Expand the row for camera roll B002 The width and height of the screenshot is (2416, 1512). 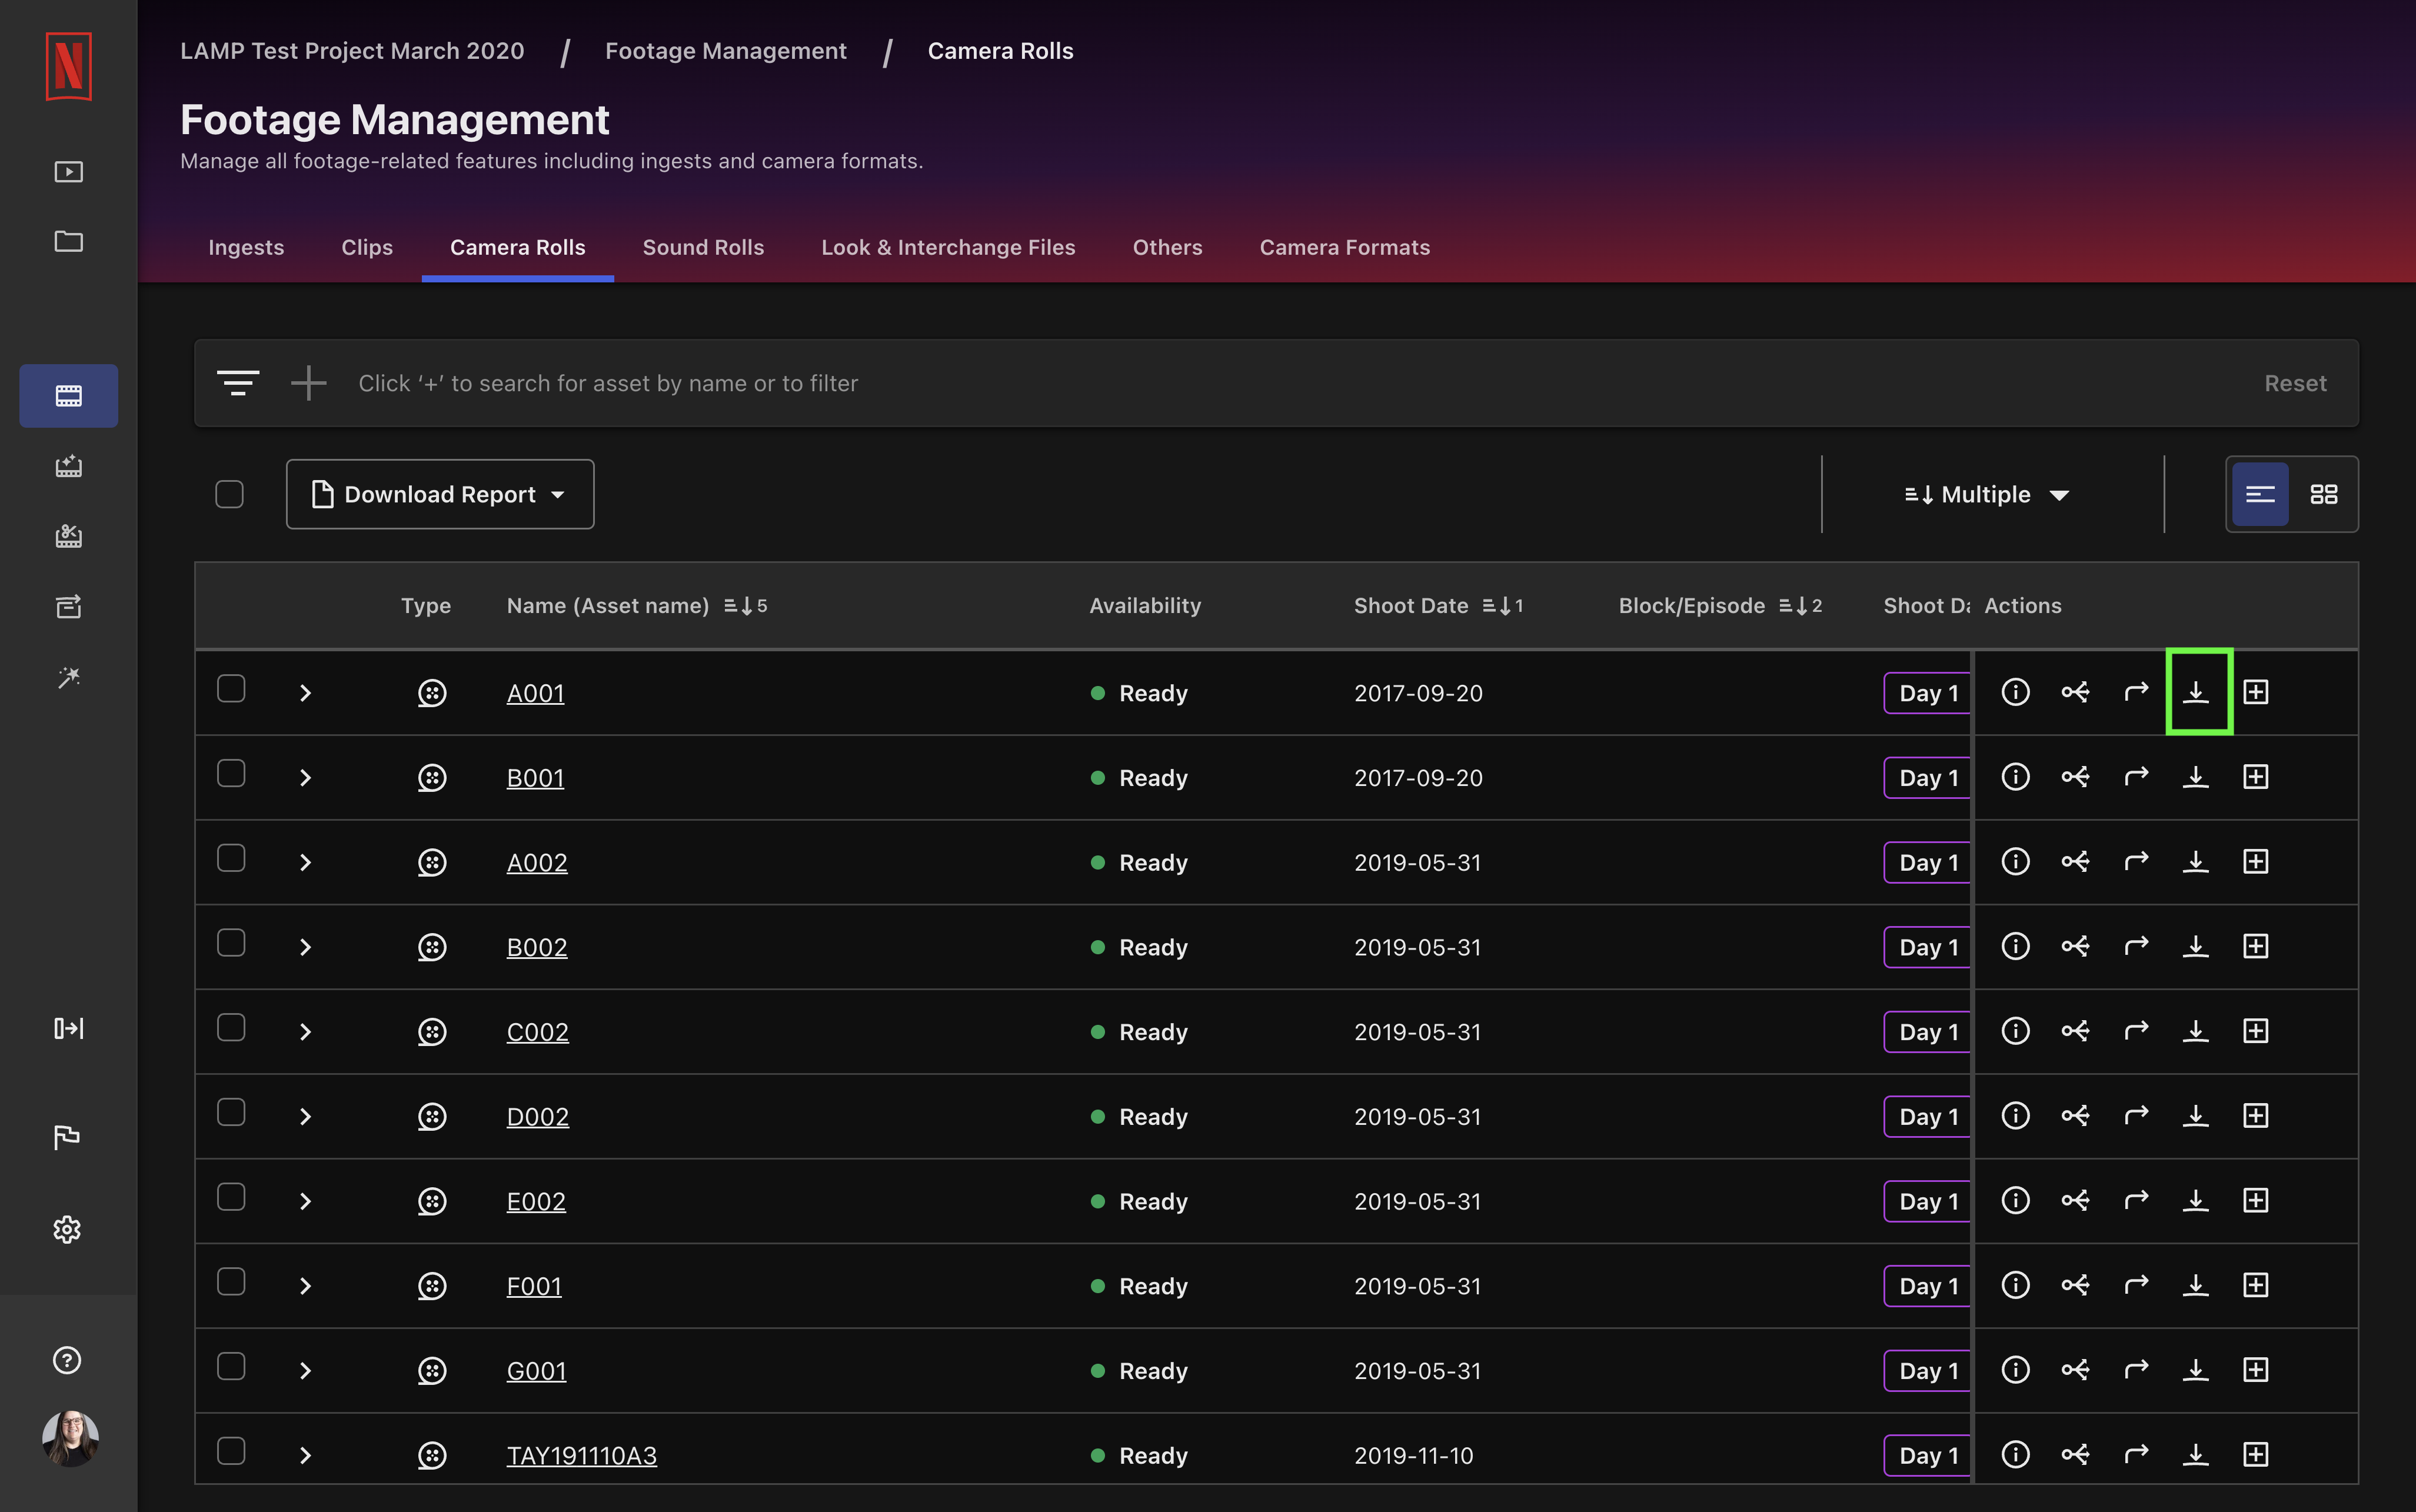point(305,946)
